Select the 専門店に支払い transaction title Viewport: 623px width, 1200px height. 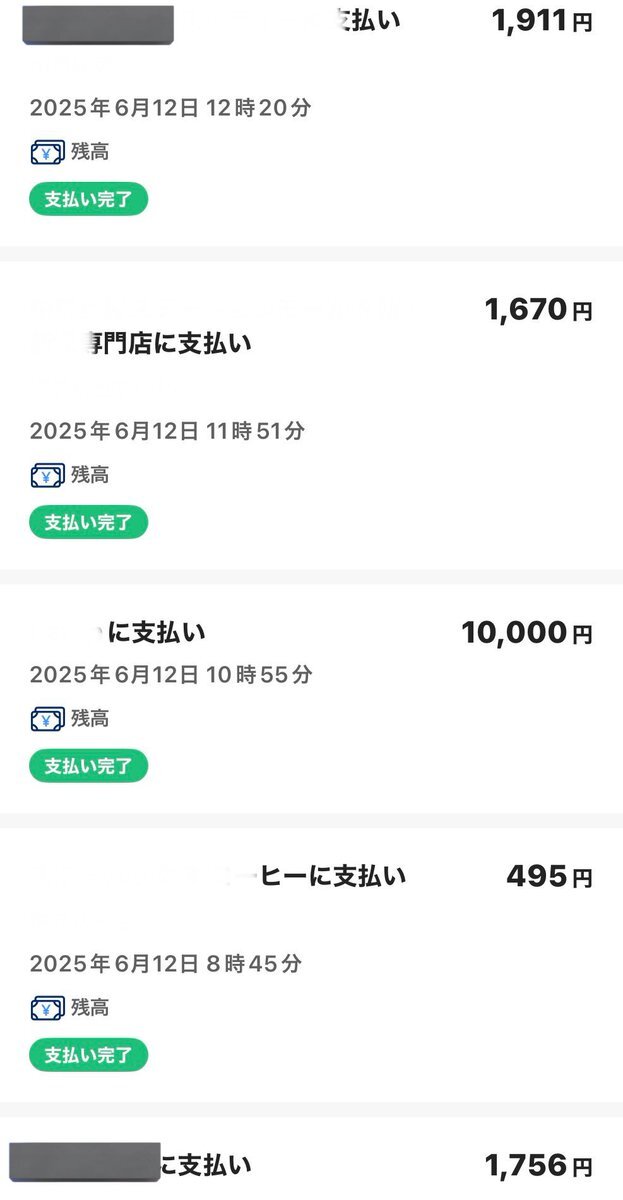click(x=170, y=344)
